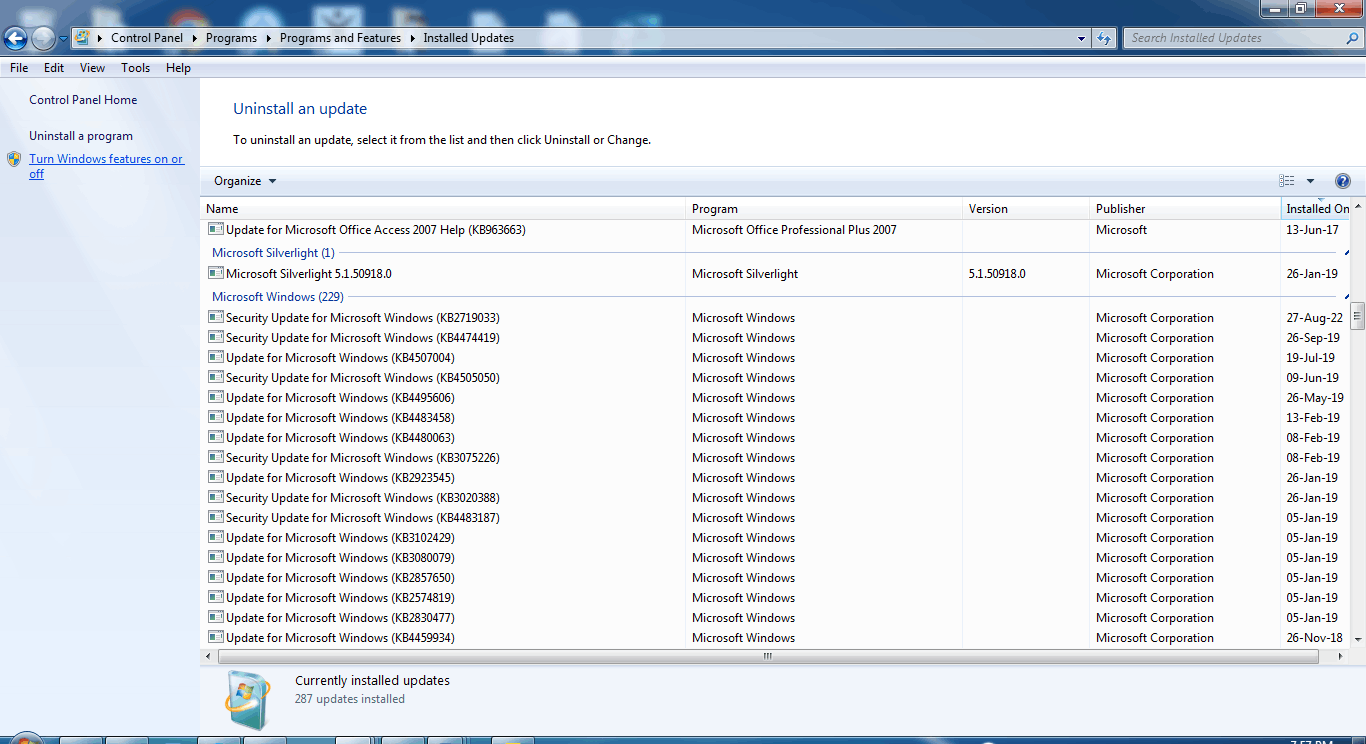Click the installed updates box icon in details pane
Image resolution: width=1366 pixels, height=744 pixels.
[246, 698]
